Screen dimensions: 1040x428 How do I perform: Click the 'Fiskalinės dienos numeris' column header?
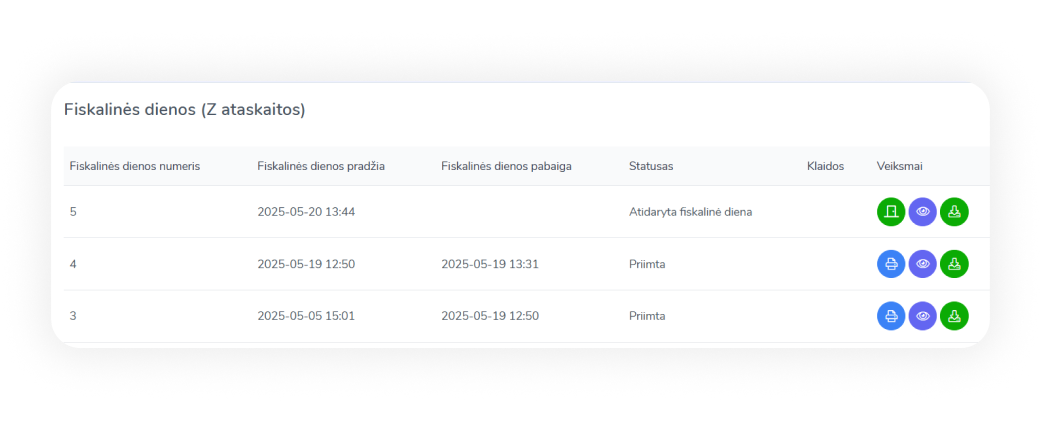coord(135,166)
